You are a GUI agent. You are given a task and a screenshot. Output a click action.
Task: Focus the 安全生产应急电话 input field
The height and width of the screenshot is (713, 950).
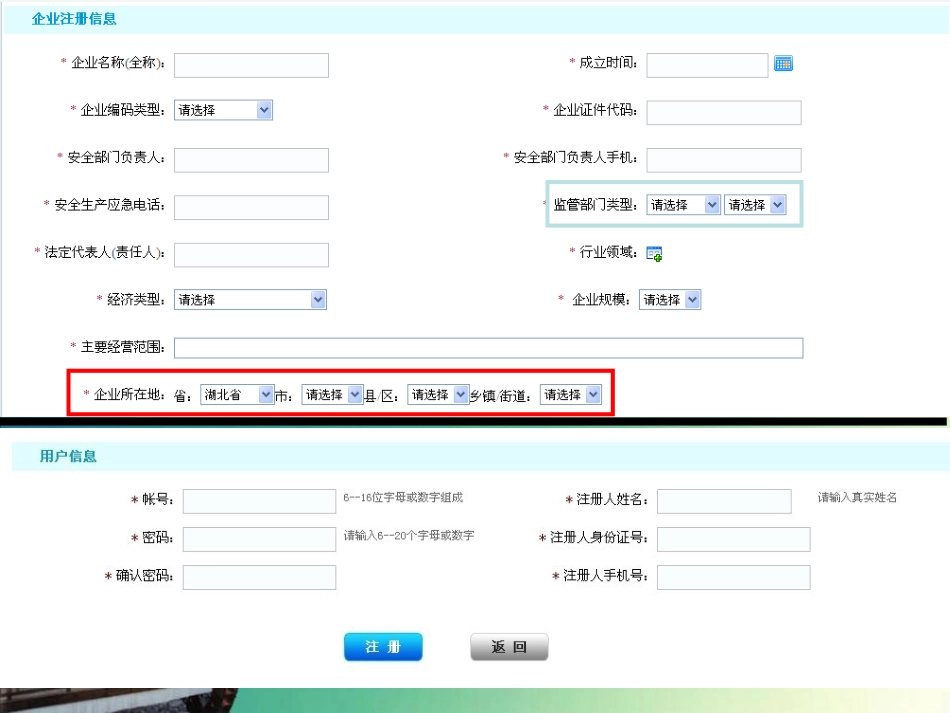click(x=251, y=207)
